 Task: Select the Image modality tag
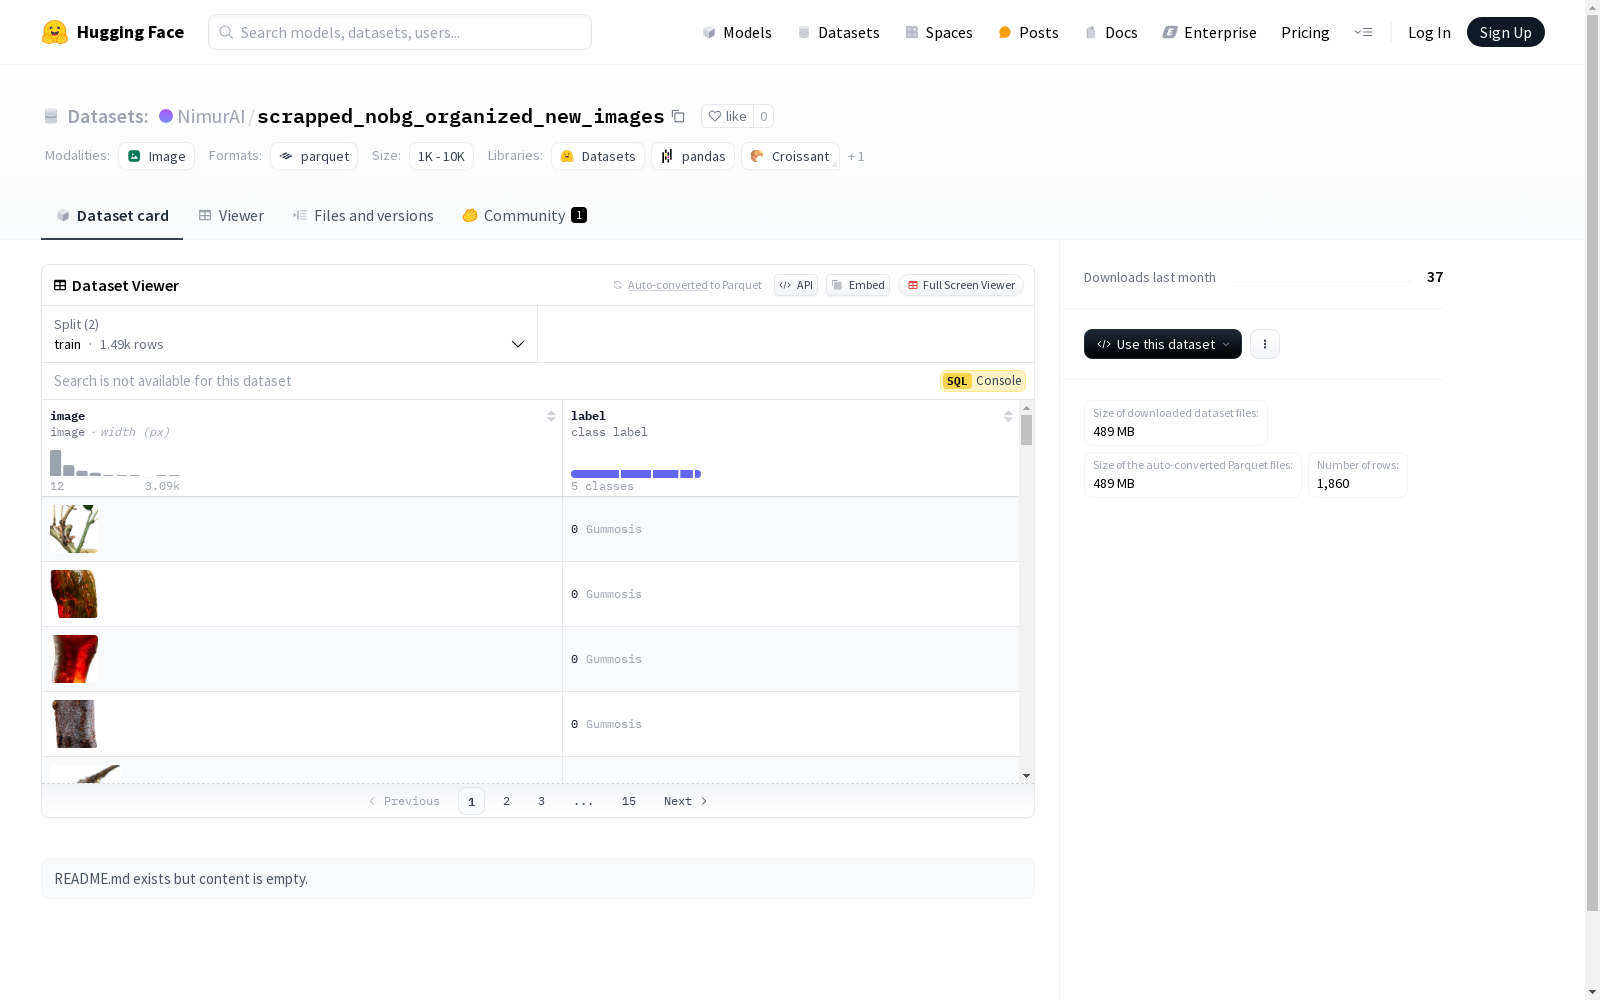pyautogui.click(x=157, y=156)
